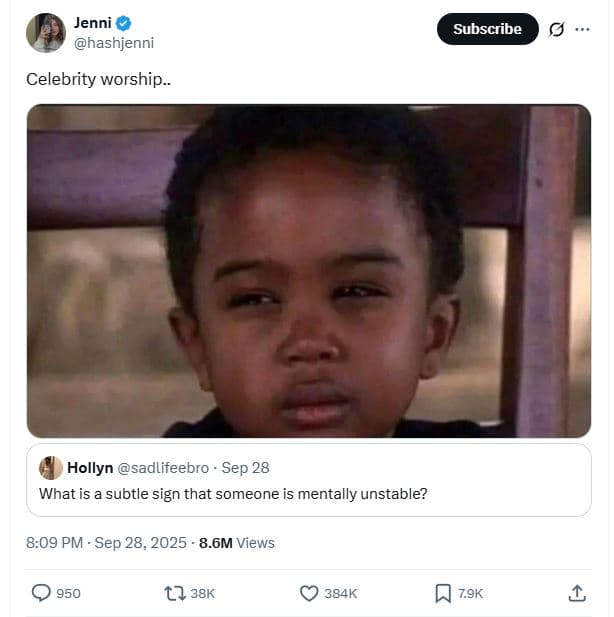Click the blue verified badge
The width and height of the screenshot is (614, 617).
coord(124,23)
